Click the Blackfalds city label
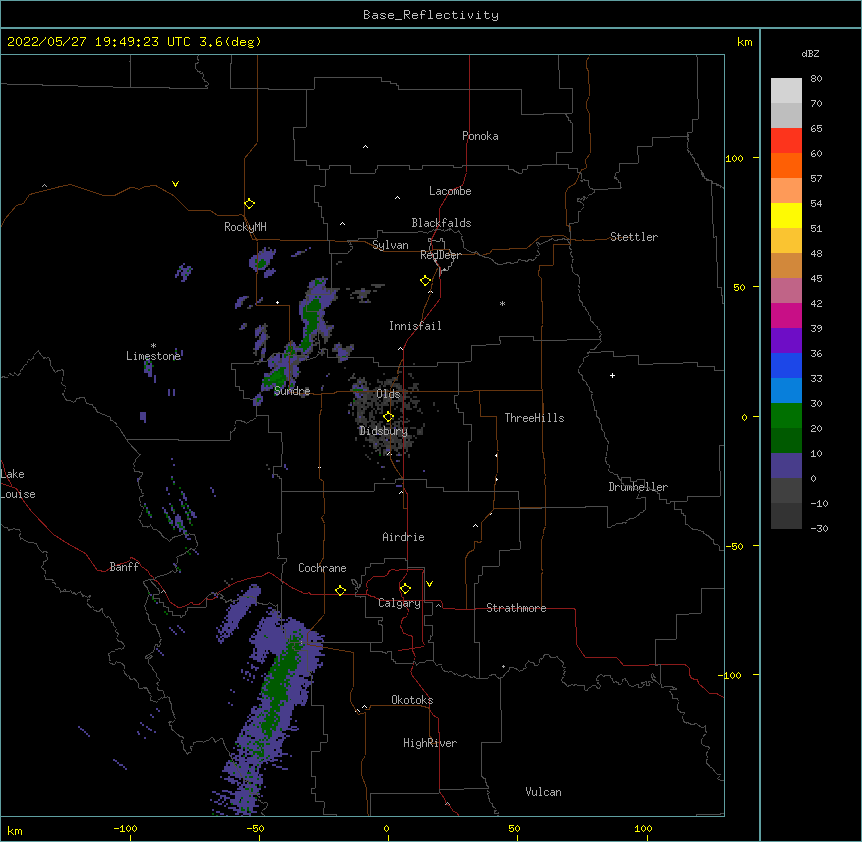The height and width of the screenshot is (842, 862). click(x=441, y=223)
